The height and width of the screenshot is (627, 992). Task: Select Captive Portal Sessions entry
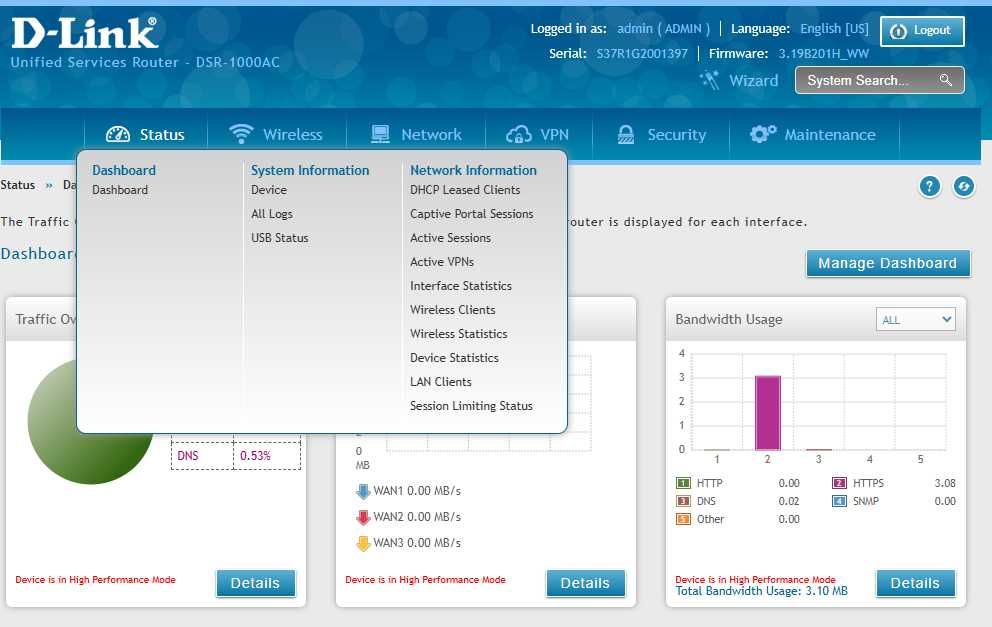(471, 214)
